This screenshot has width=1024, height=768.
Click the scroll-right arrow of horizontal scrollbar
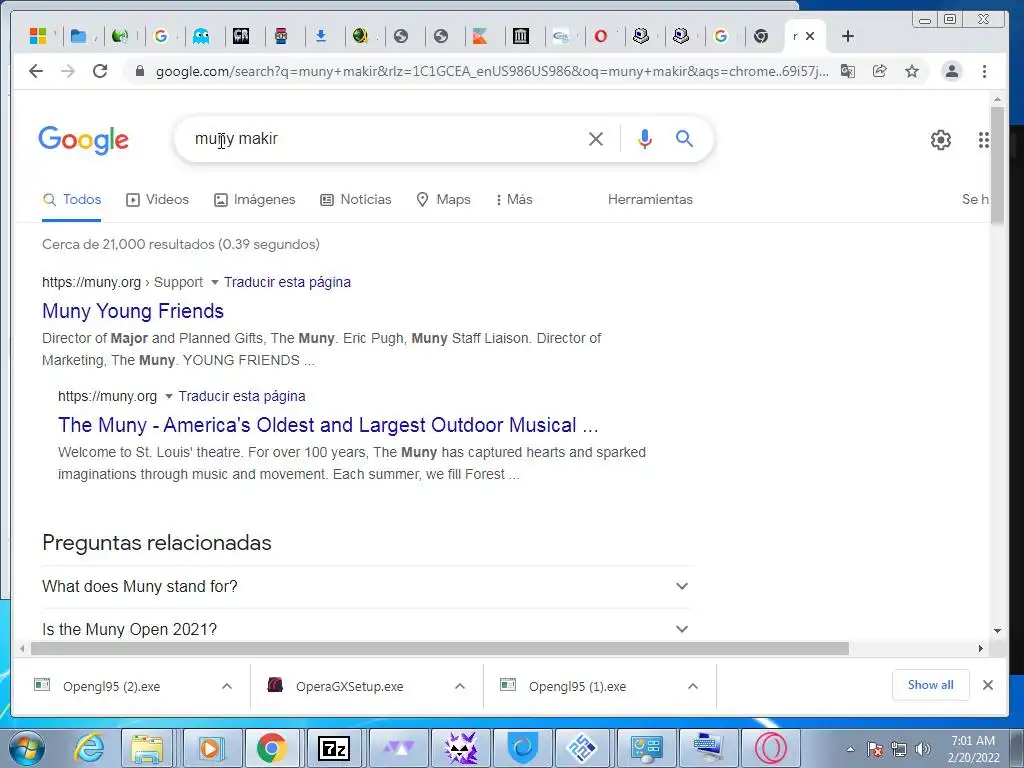(980, 648)
